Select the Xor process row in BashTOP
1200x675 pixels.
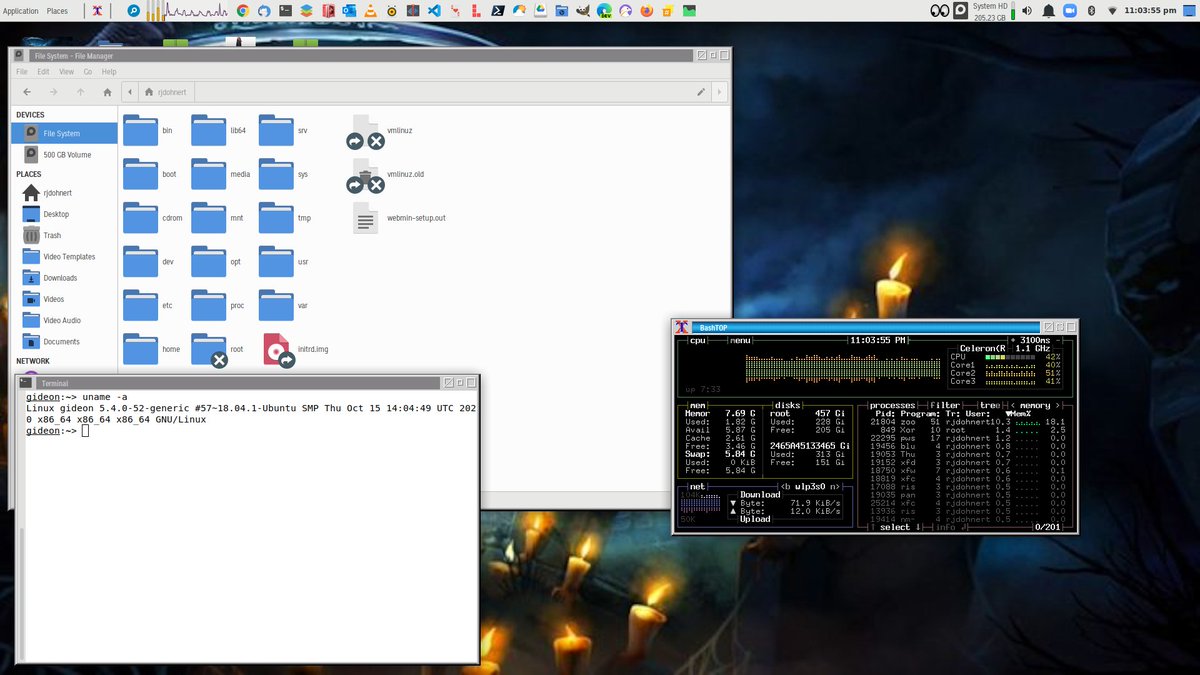point(968,430)
